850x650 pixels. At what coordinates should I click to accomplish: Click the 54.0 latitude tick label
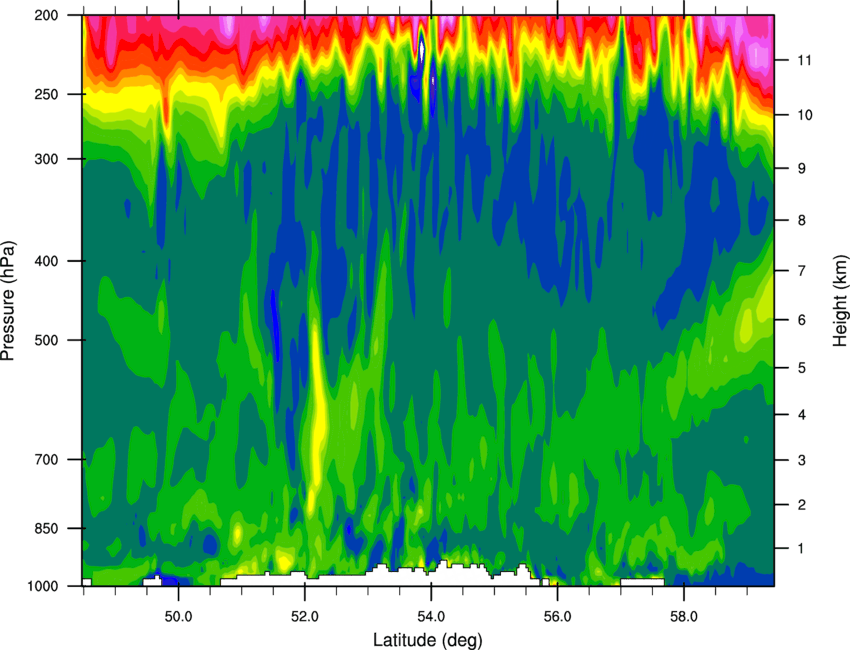(x=431, y=616)
